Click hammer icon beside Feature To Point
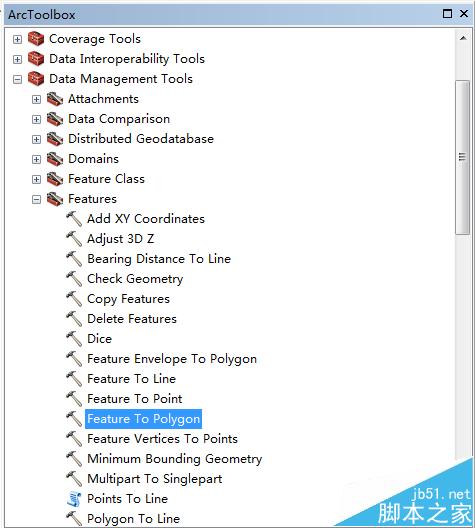This screenshot has width=475, height=528. (74, 399)
